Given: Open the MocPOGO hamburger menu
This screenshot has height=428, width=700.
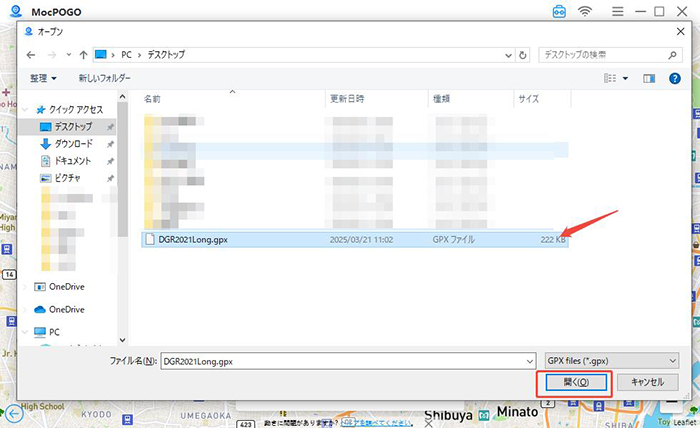Looking at the screenshot, I should tap(617, 11).
